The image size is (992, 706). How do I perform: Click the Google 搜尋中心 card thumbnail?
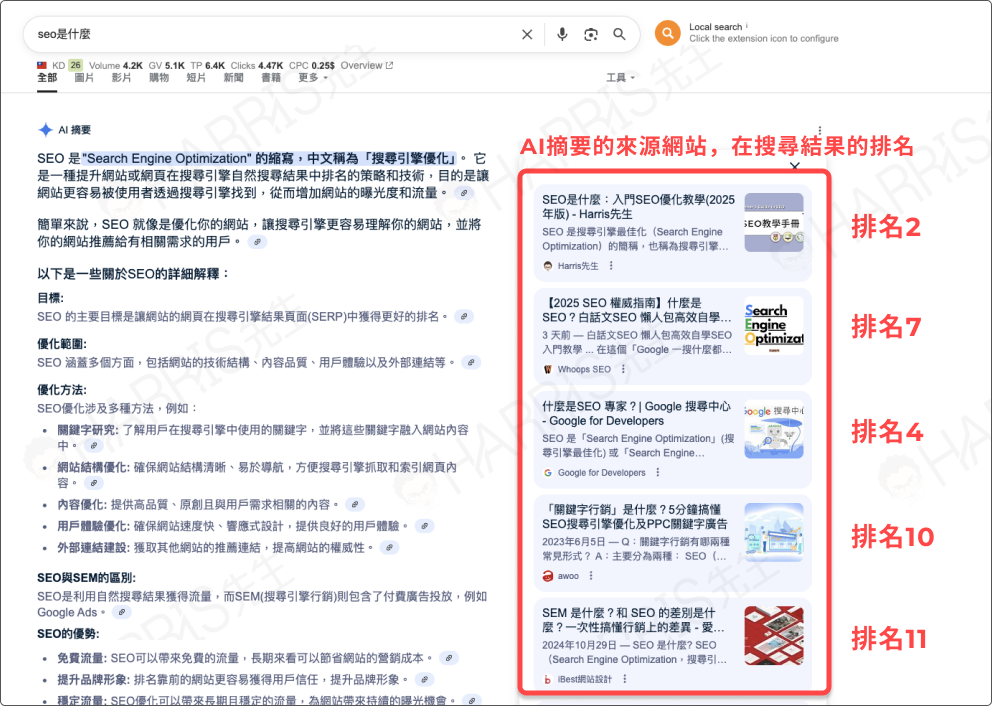tap(774, 429)
